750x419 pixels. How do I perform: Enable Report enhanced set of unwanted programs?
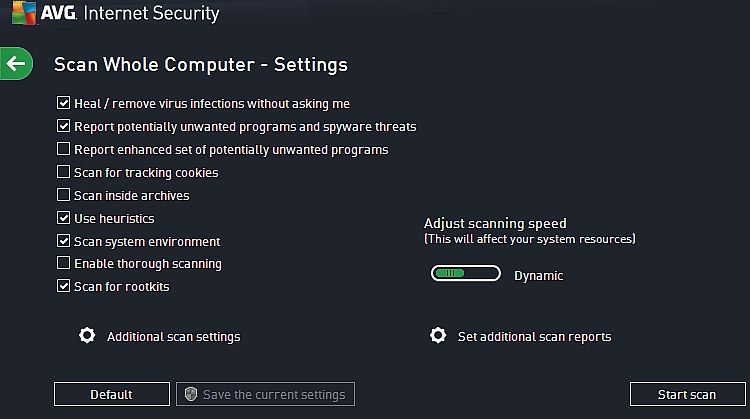click(63, 149)
